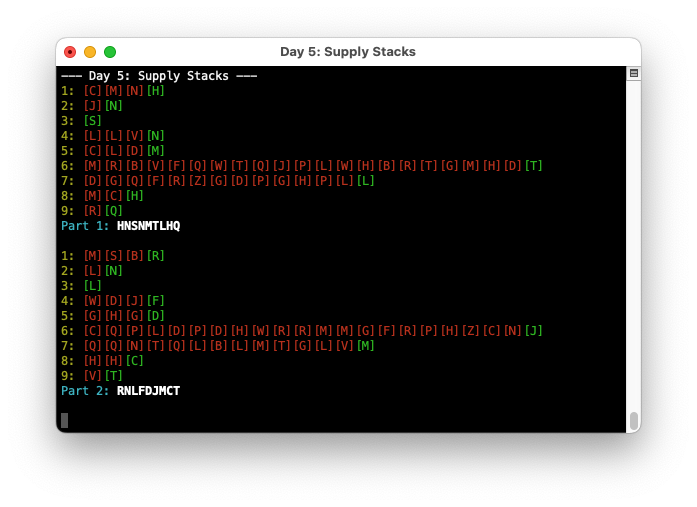Viewport: 697px width, 507px height.
Task: Click green [R] in second block row 1
Action: pos(156,256)
